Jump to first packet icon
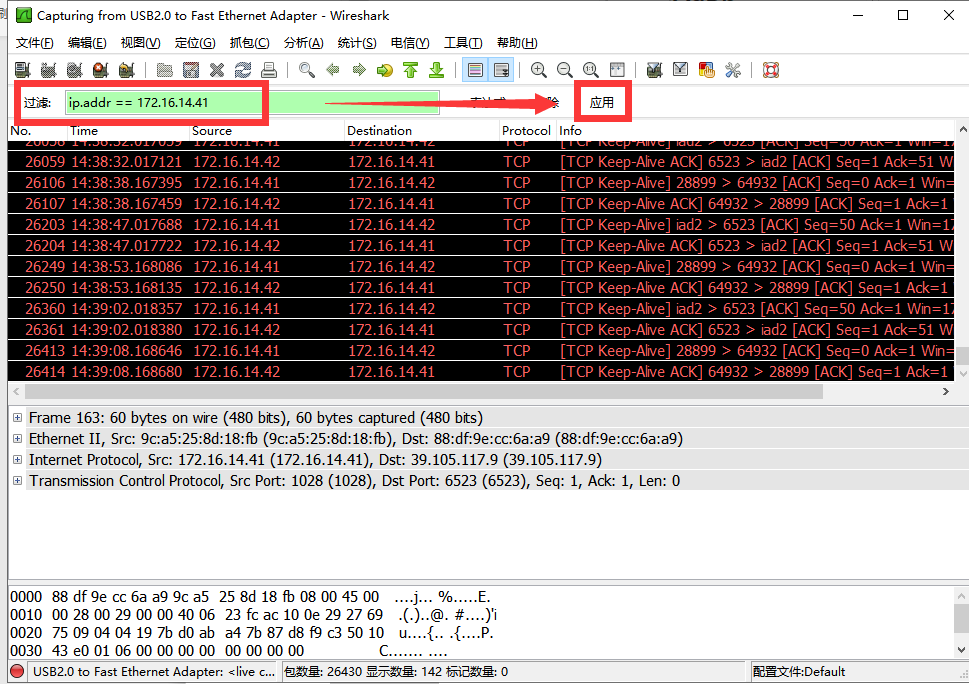The height and width of the screenshot is (684, 969). tap(410, 70)
